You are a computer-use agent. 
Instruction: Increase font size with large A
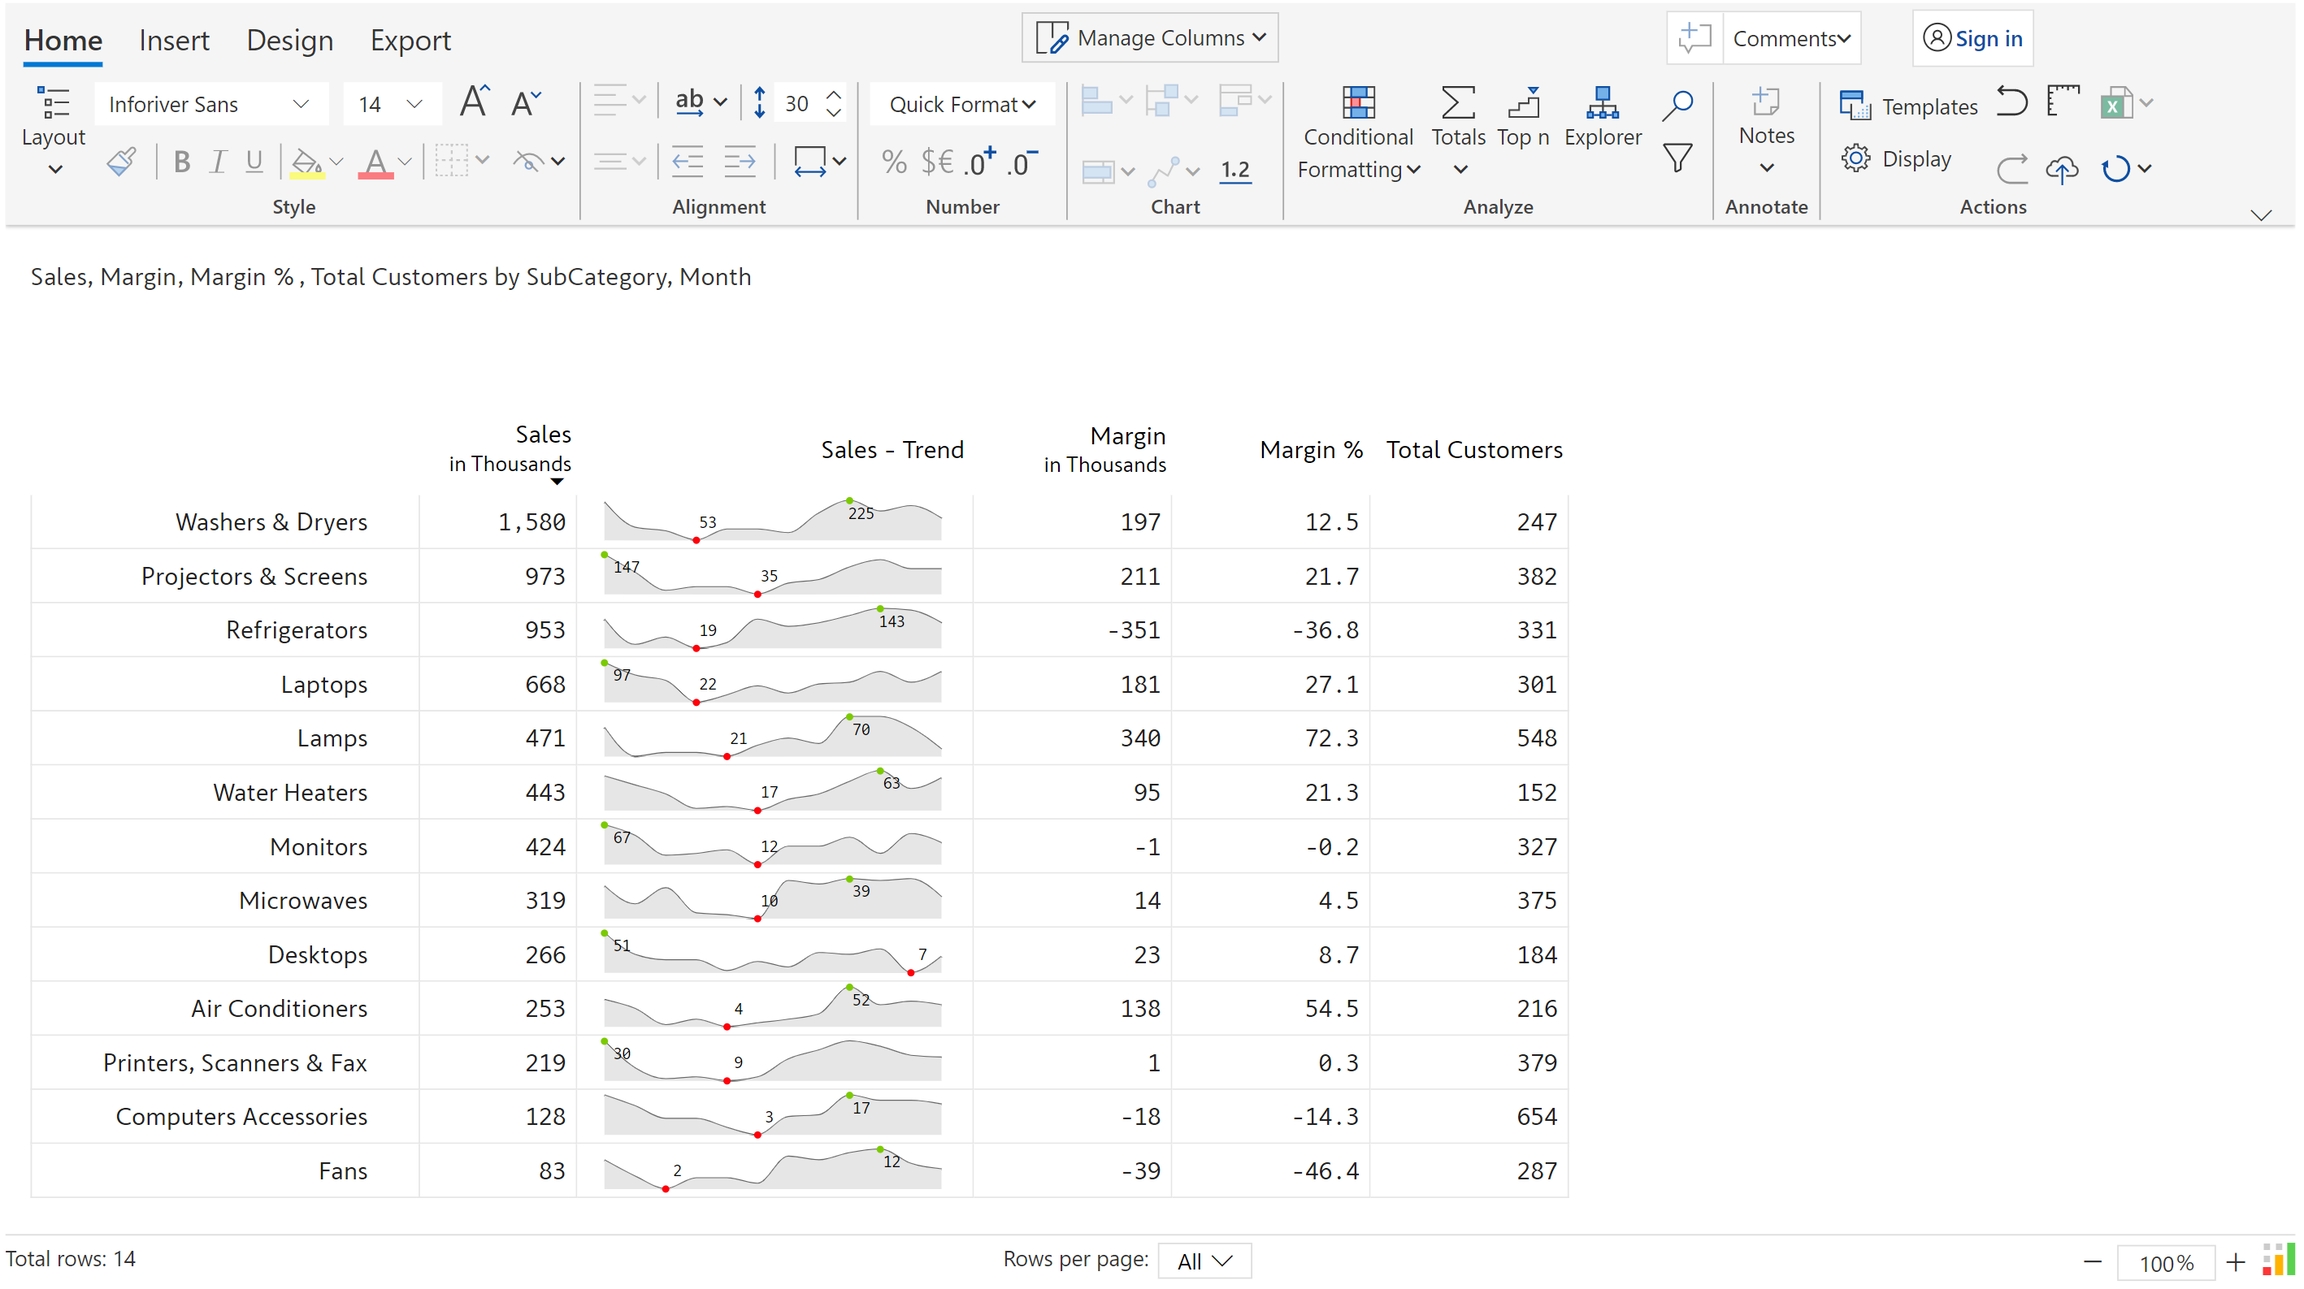tap(474, 102)
